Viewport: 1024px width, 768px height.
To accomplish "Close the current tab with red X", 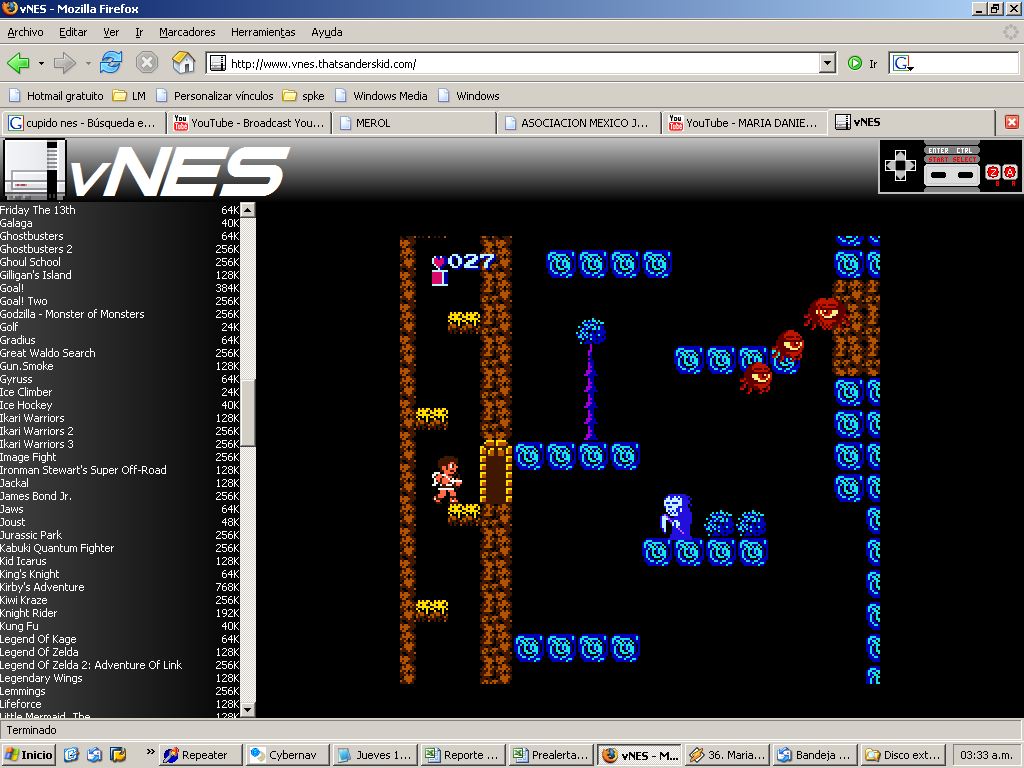I will 1012,122.
